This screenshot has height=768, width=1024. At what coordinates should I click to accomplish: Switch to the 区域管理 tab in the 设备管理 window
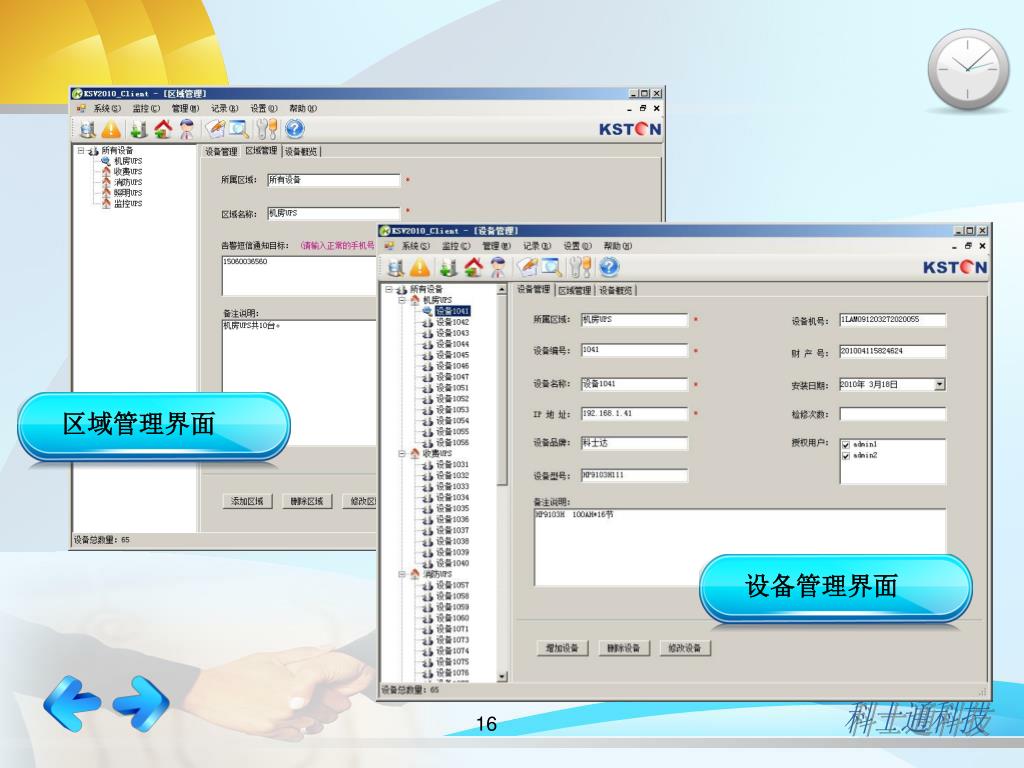click(575, 291)
